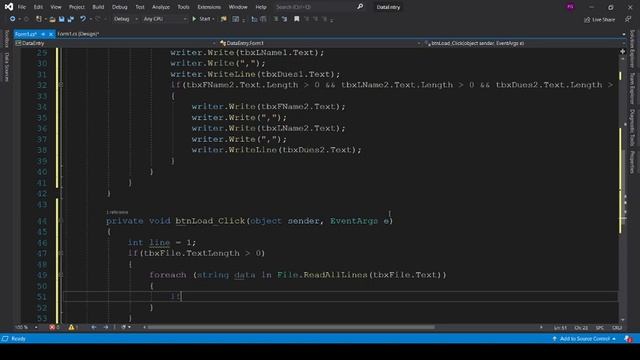Collapse the if block on line 47
Image resolution: width=640 pixels, height=360 pixels.
61,253
